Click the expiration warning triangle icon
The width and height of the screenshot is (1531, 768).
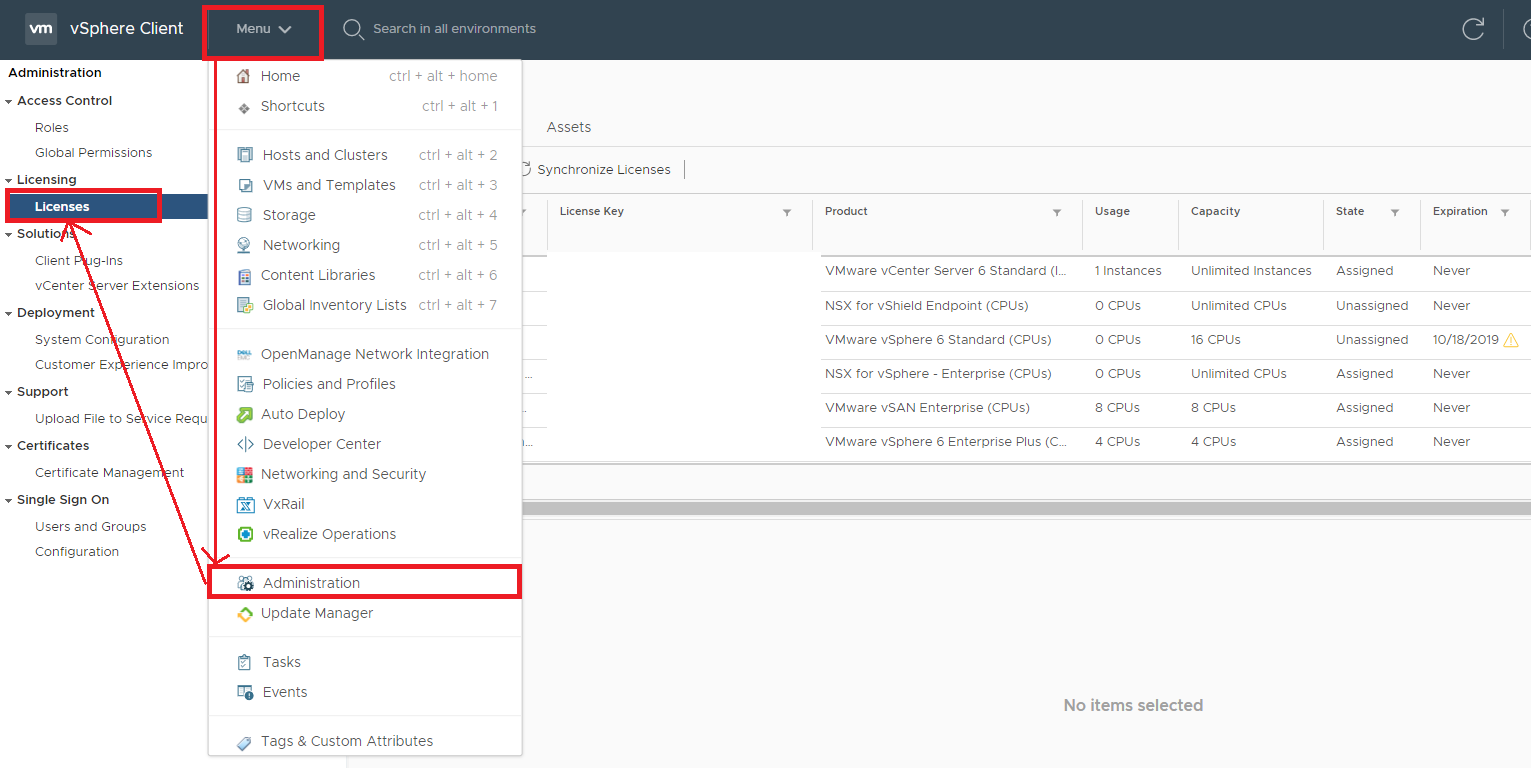point(1511,340)
